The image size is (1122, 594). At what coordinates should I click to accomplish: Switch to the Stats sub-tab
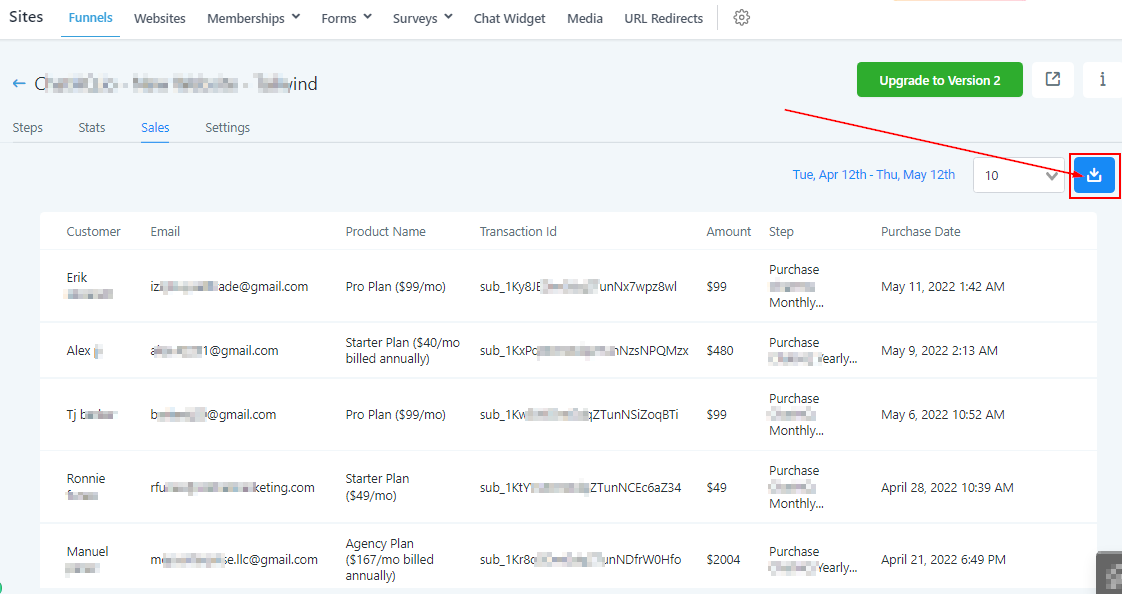[x=92, y=127]
